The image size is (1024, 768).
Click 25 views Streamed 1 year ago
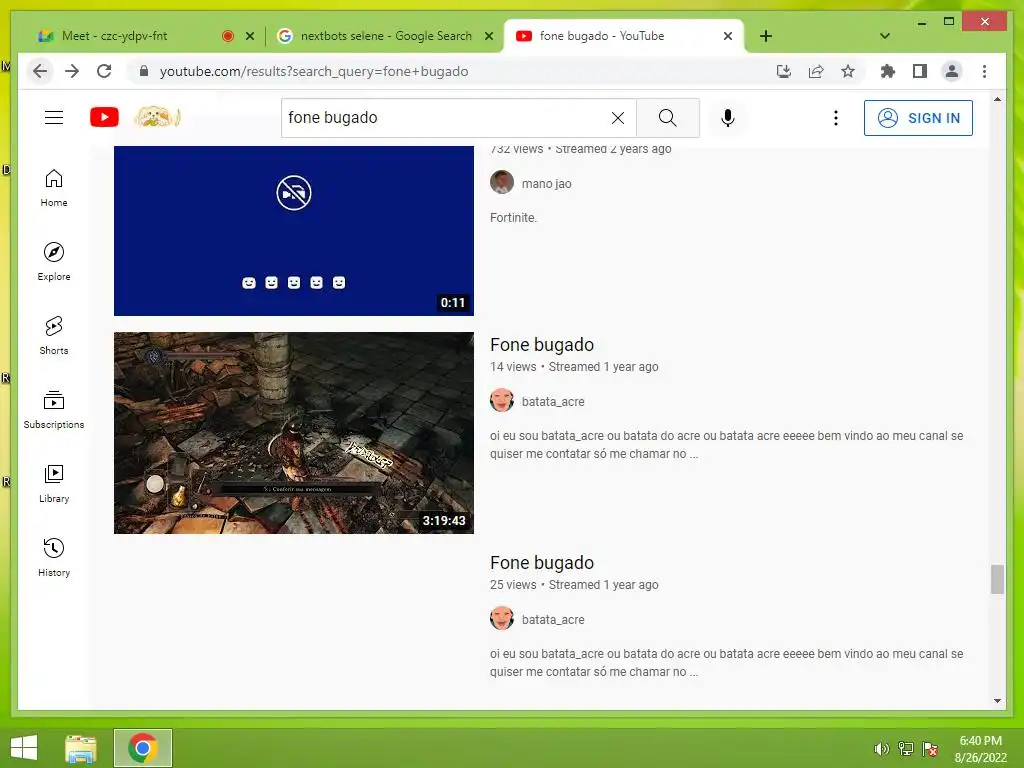(574, 585)
